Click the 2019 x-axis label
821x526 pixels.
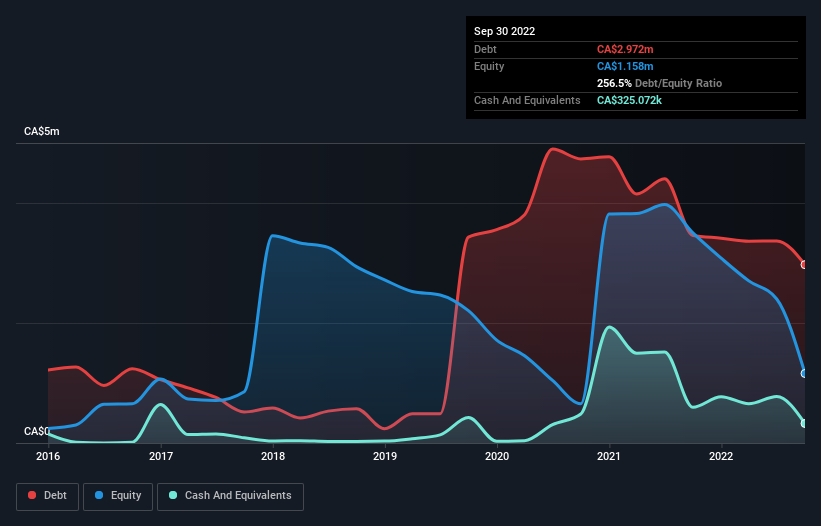[x=385, y=456]
